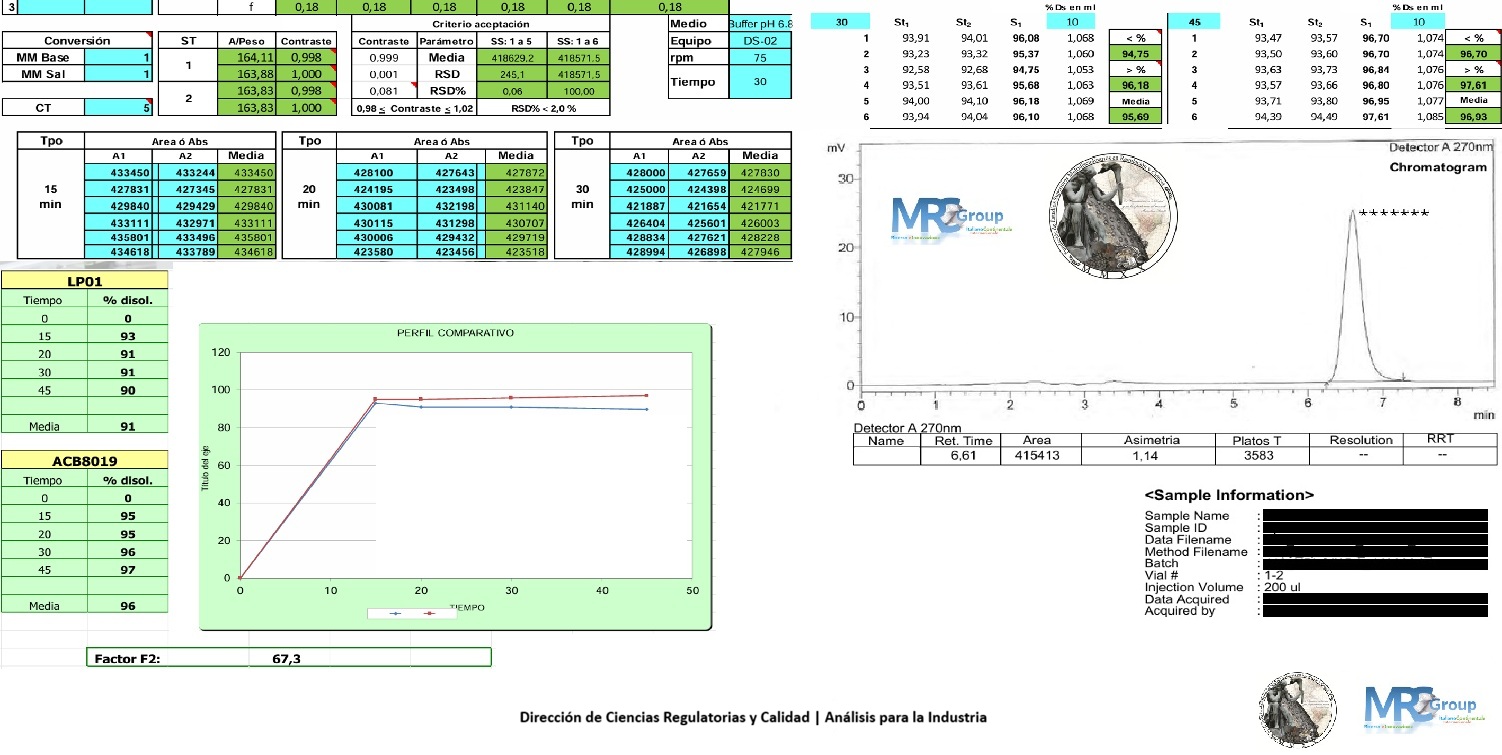Select the "RSD% < 2,0 %" criterion cell

(x=543, y=107)
